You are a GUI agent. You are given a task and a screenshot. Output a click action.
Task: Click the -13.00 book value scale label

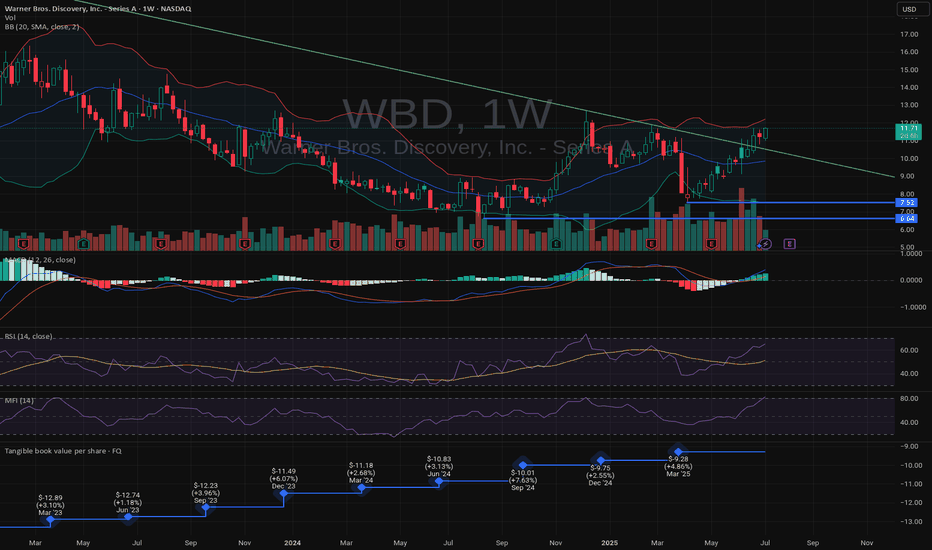pyautogui.click(x=909, y=521)
